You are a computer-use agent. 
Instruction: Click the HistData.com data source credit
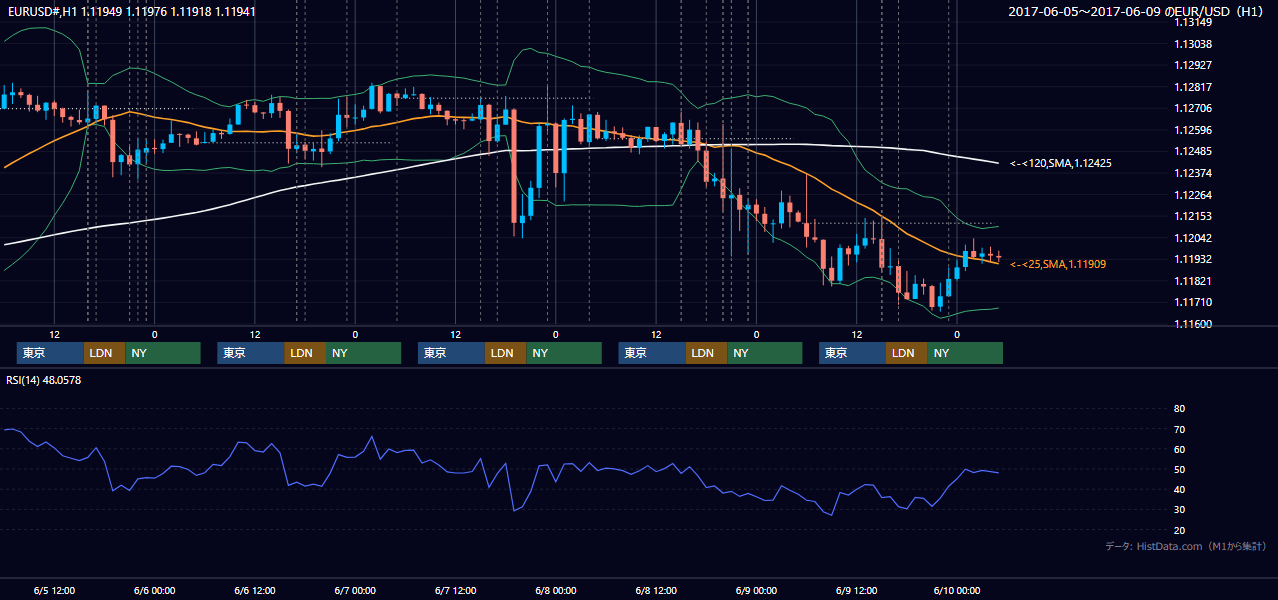click(1186, 546)
